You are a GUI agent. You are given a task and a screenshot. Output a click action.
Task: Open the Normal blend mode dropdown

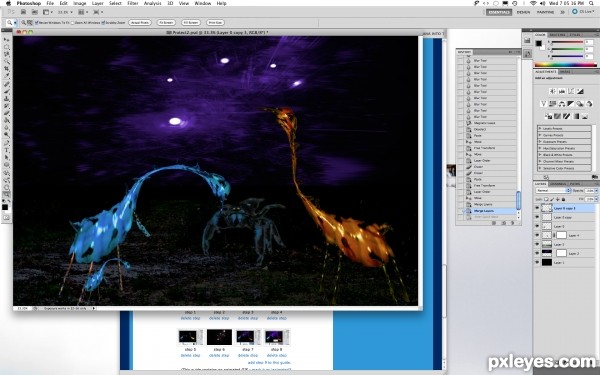click(553, 190)
